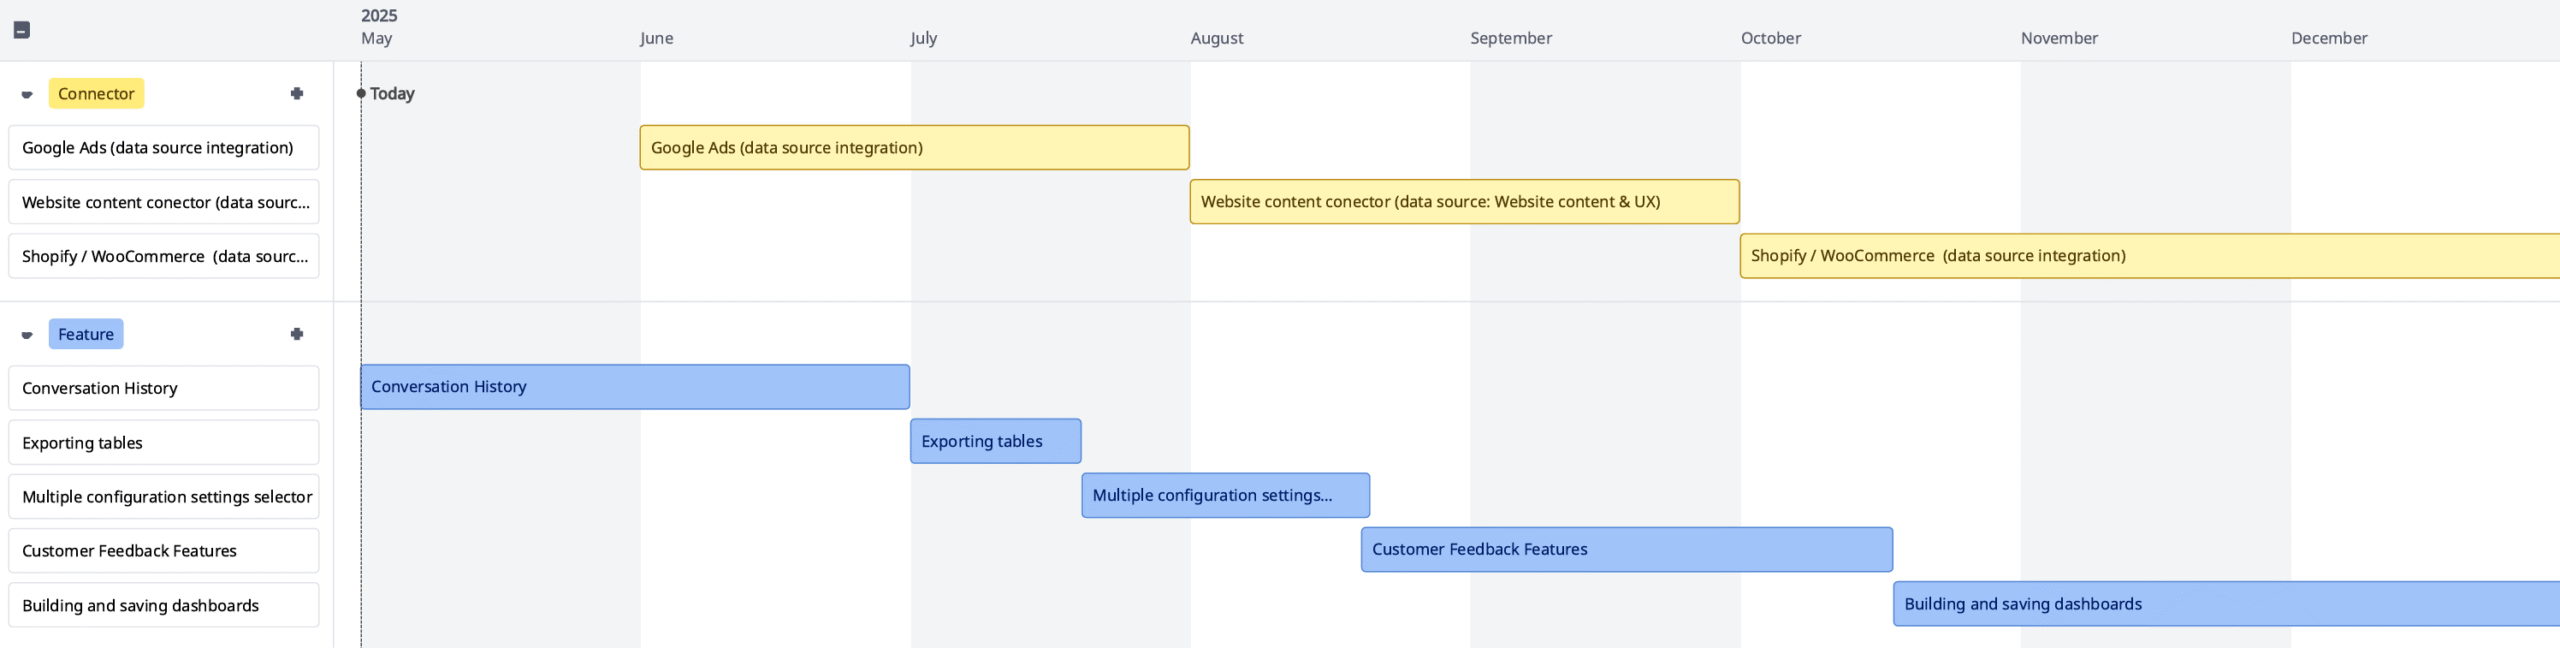This screenshot has height=648, width=2560.
Task: Click the Today timeline marker
Action: [x=390, y=93]
